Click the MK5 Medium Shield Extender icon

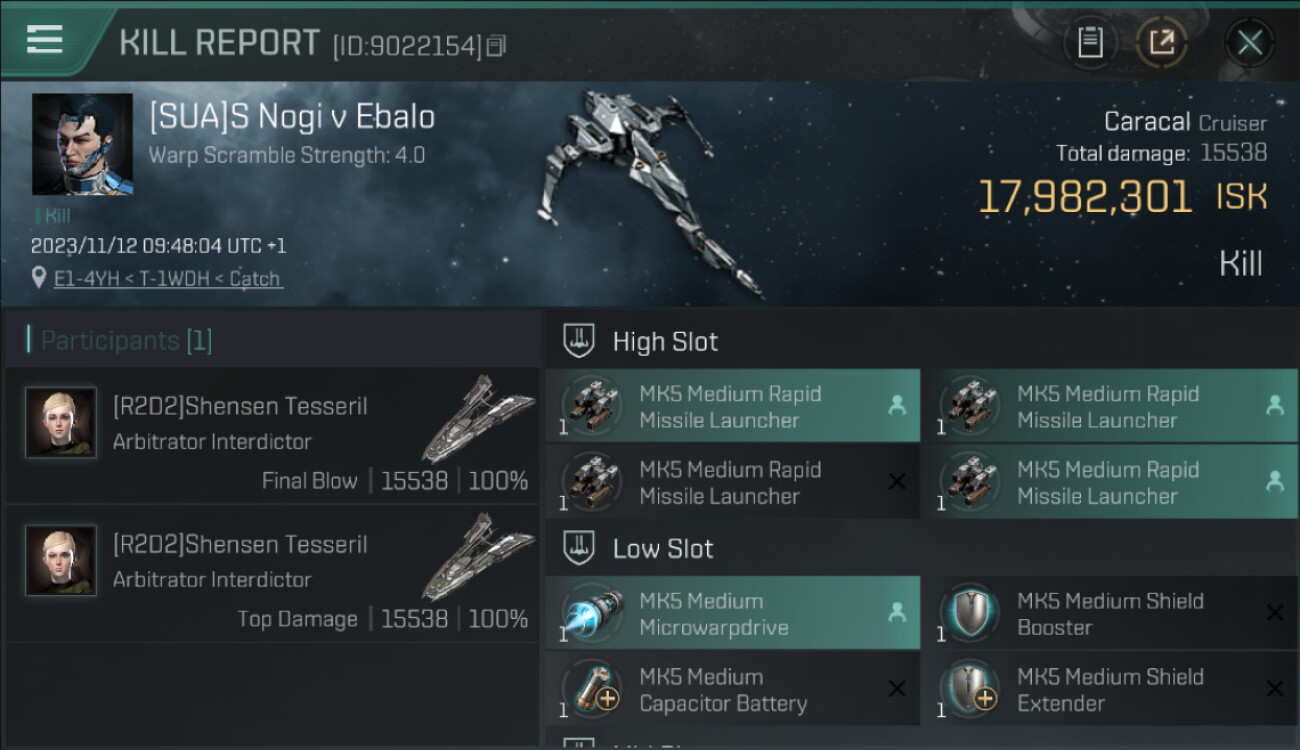point(970,689)
